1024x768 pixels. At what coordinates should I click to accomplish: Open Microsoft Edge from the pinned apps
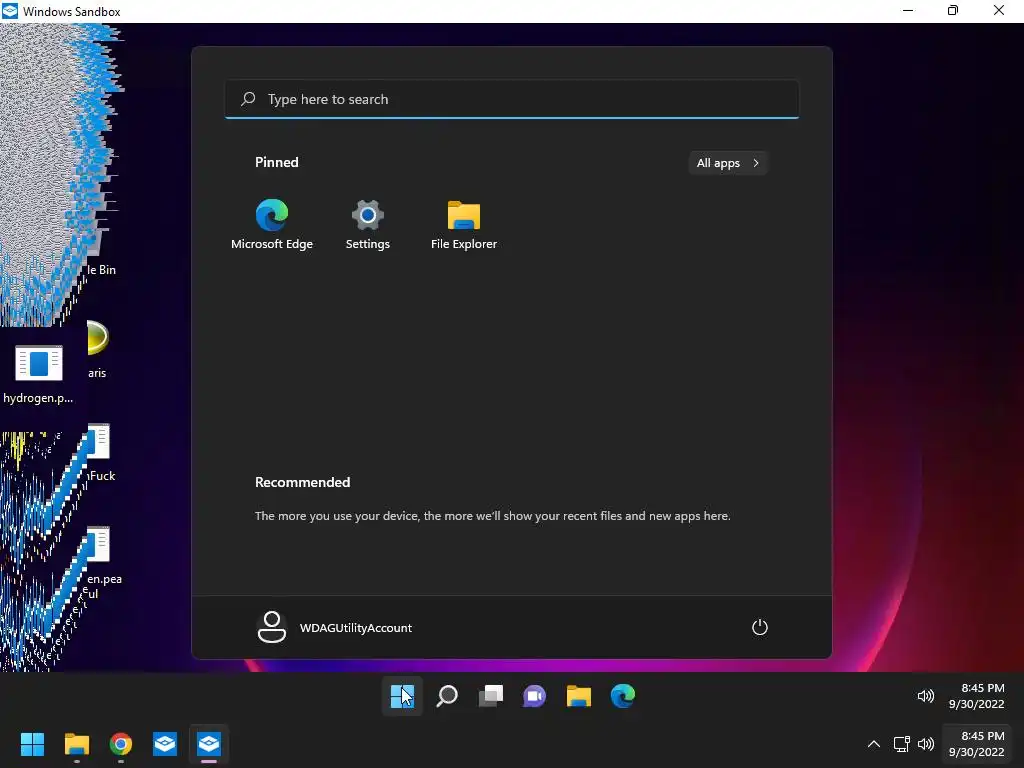pos(272,225)
